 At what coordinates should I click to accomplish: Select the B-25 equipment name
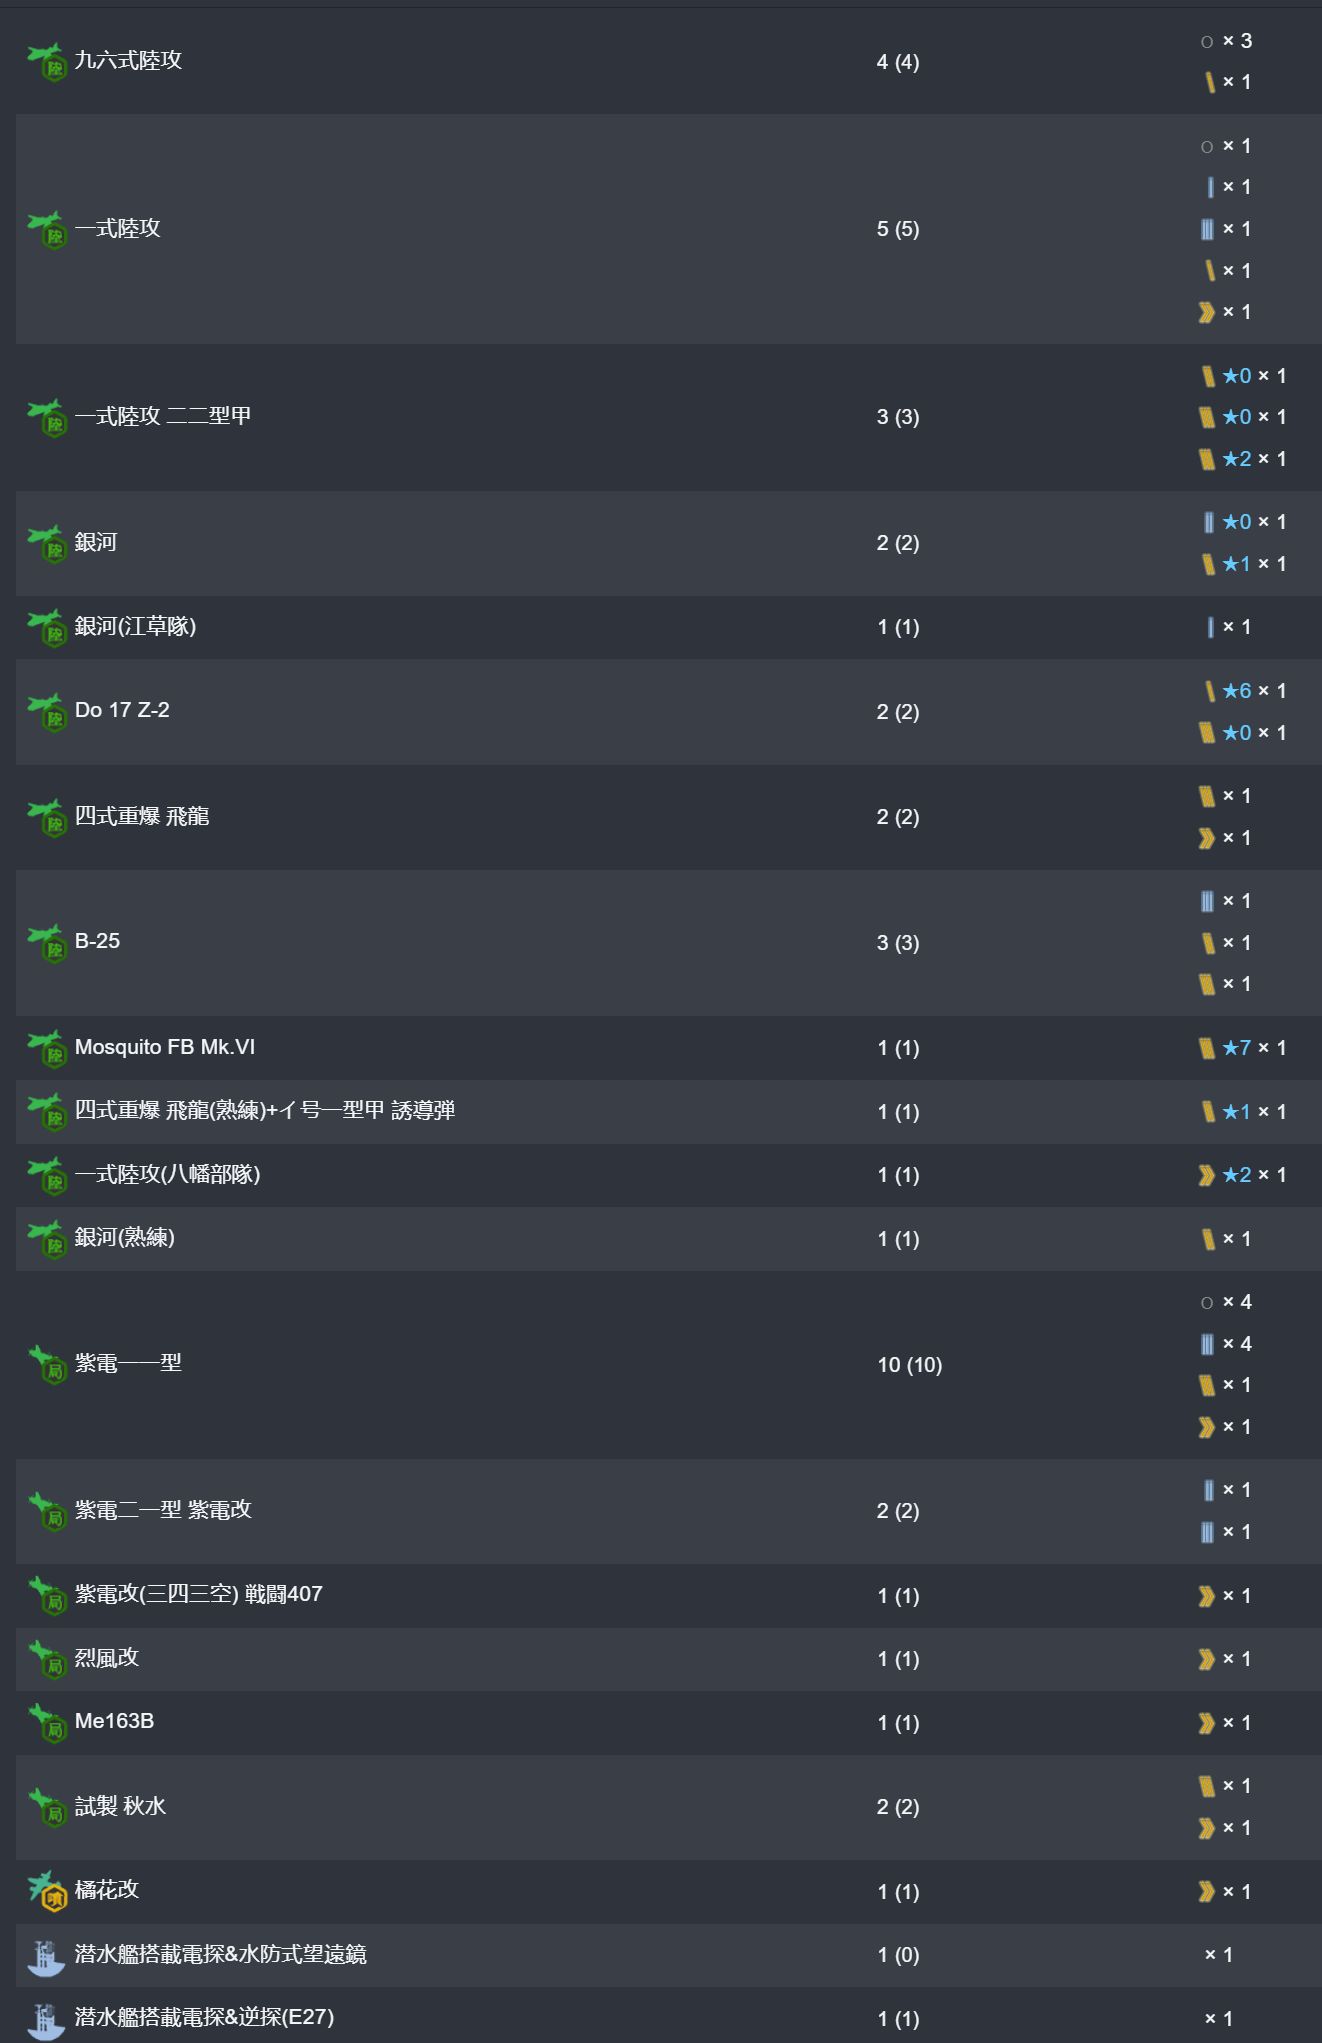(x=97, y=941)
